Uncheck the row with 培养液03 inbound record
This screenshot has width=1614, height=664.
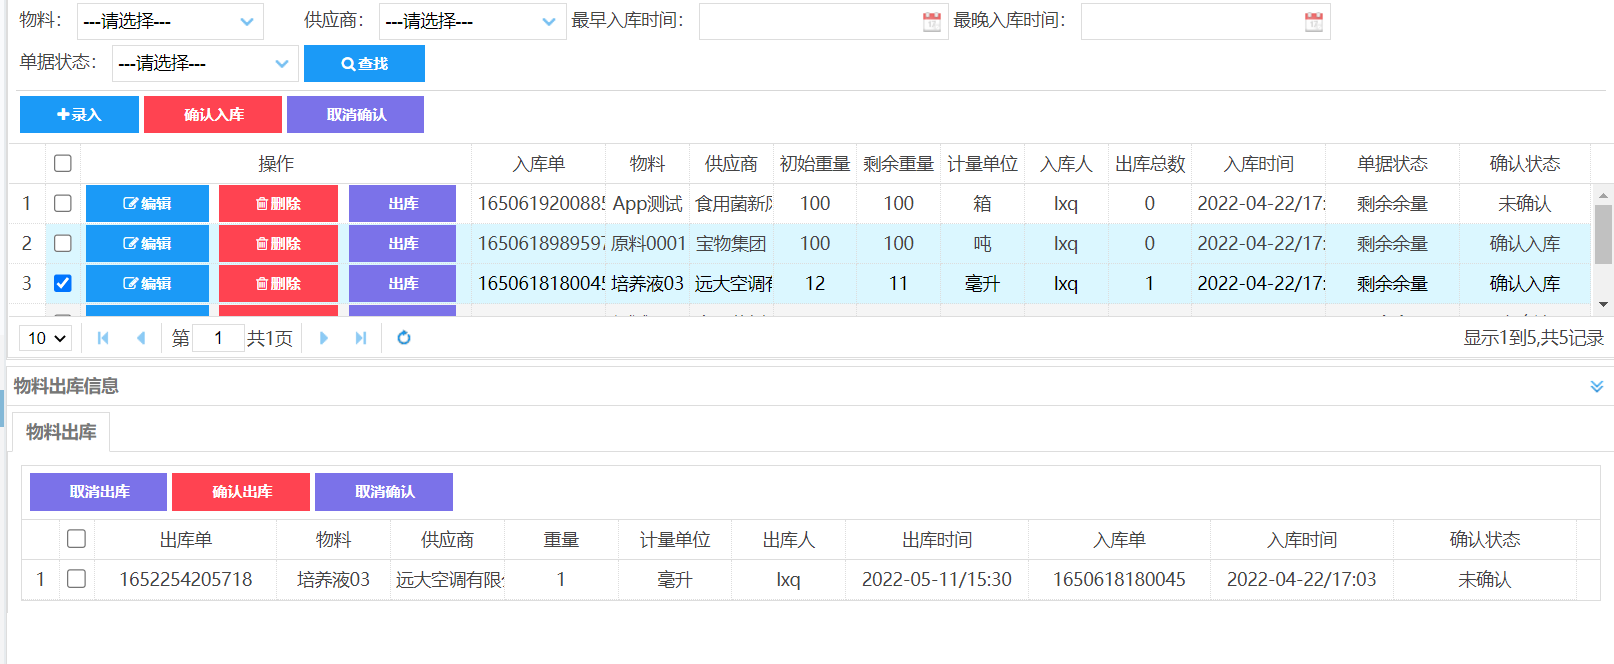point(63,283)
